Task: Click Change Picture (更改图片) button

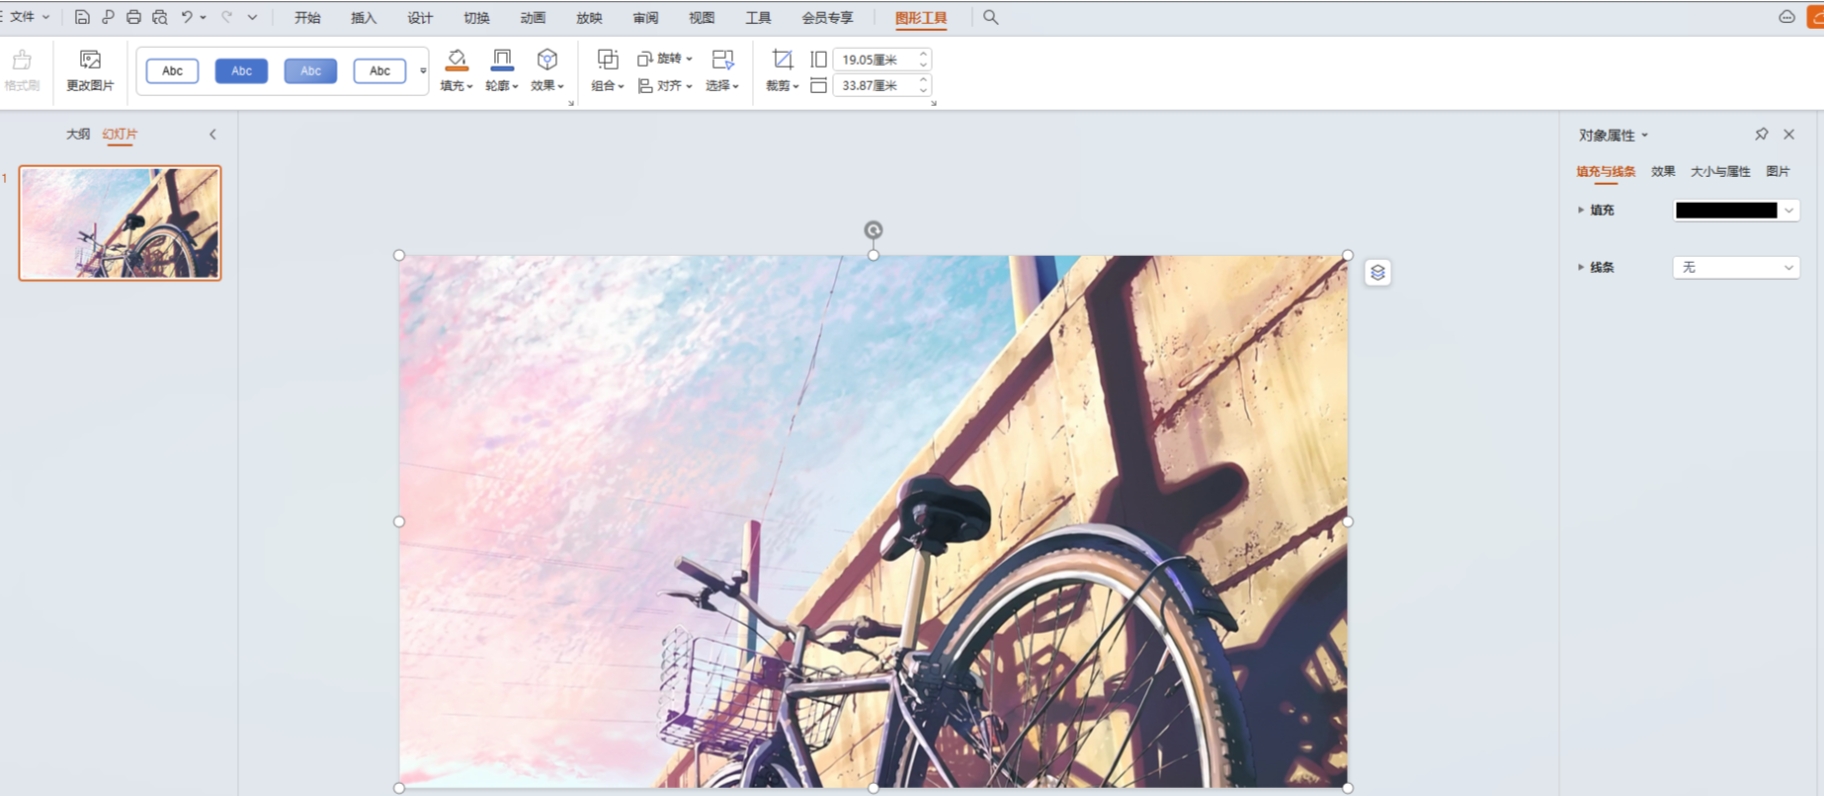Action: 90,70
